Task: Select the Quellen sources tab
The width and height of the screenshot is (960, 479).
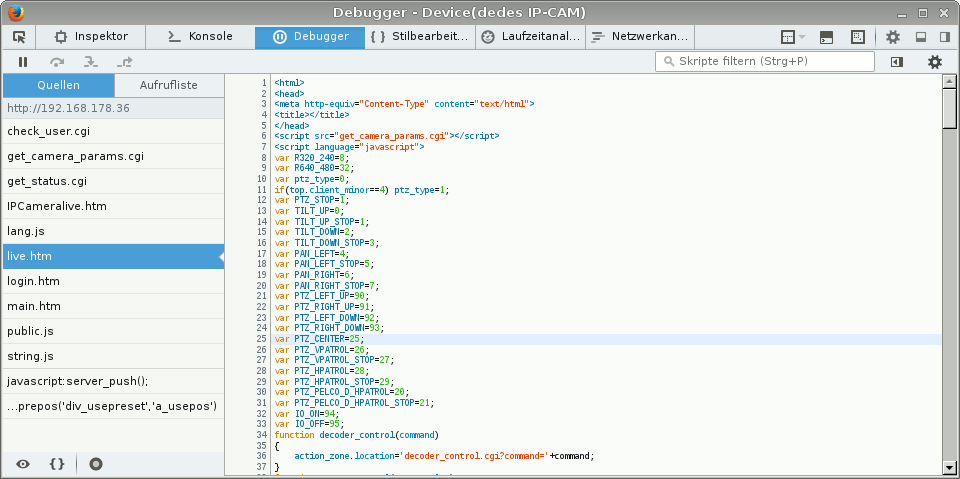Action: [x=58, y=85]
